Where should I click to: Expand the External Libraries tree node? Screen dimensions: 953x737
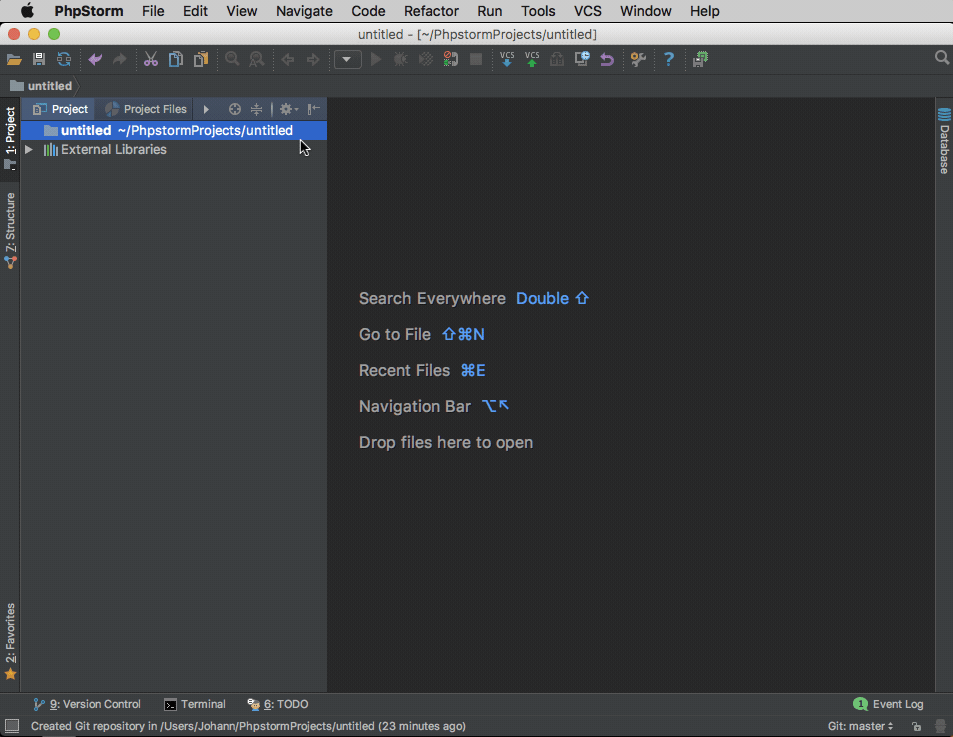coord(29,150)
